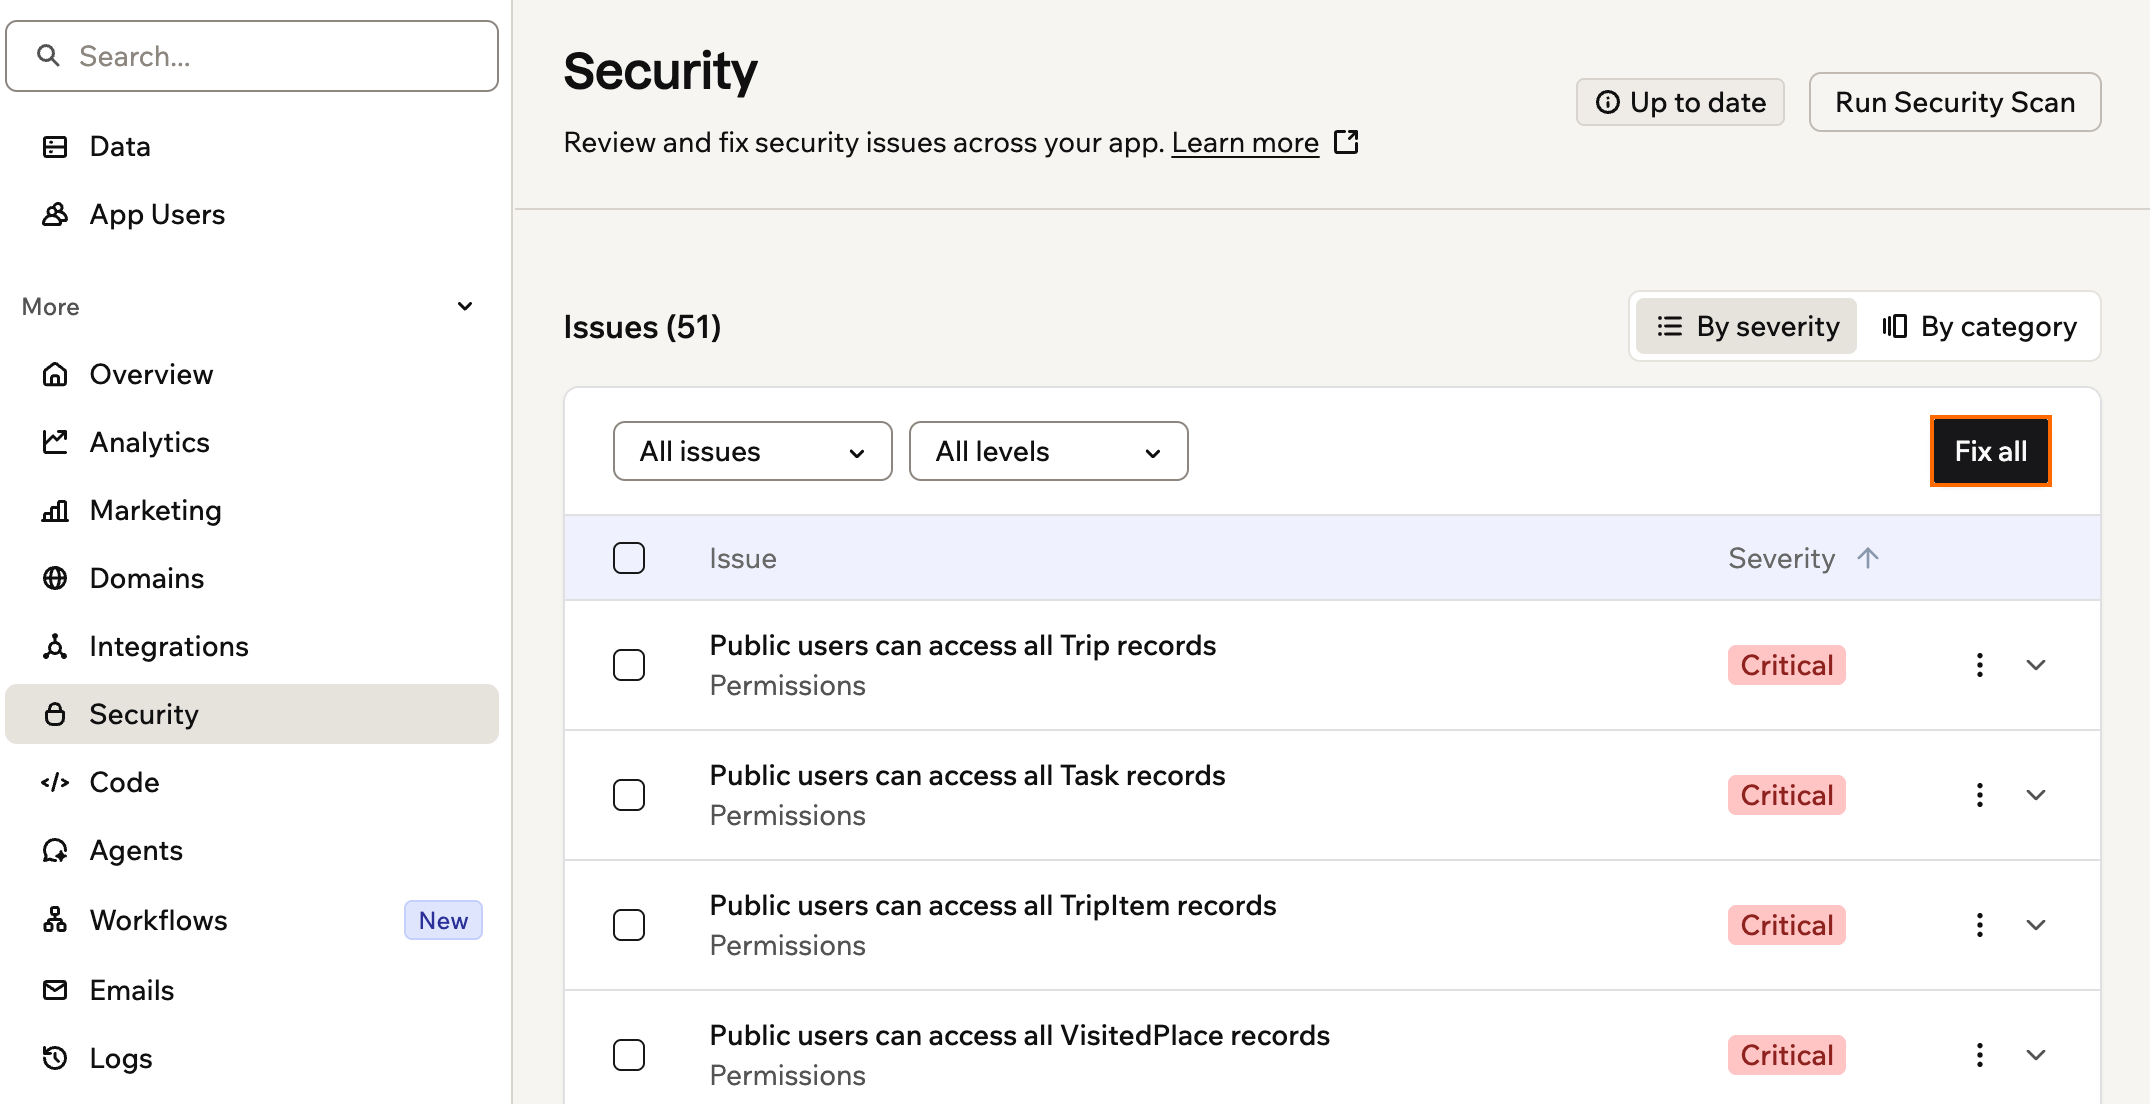
Task: Tick the select-all checkbox in the Issue header
Action: coord(629,558)
